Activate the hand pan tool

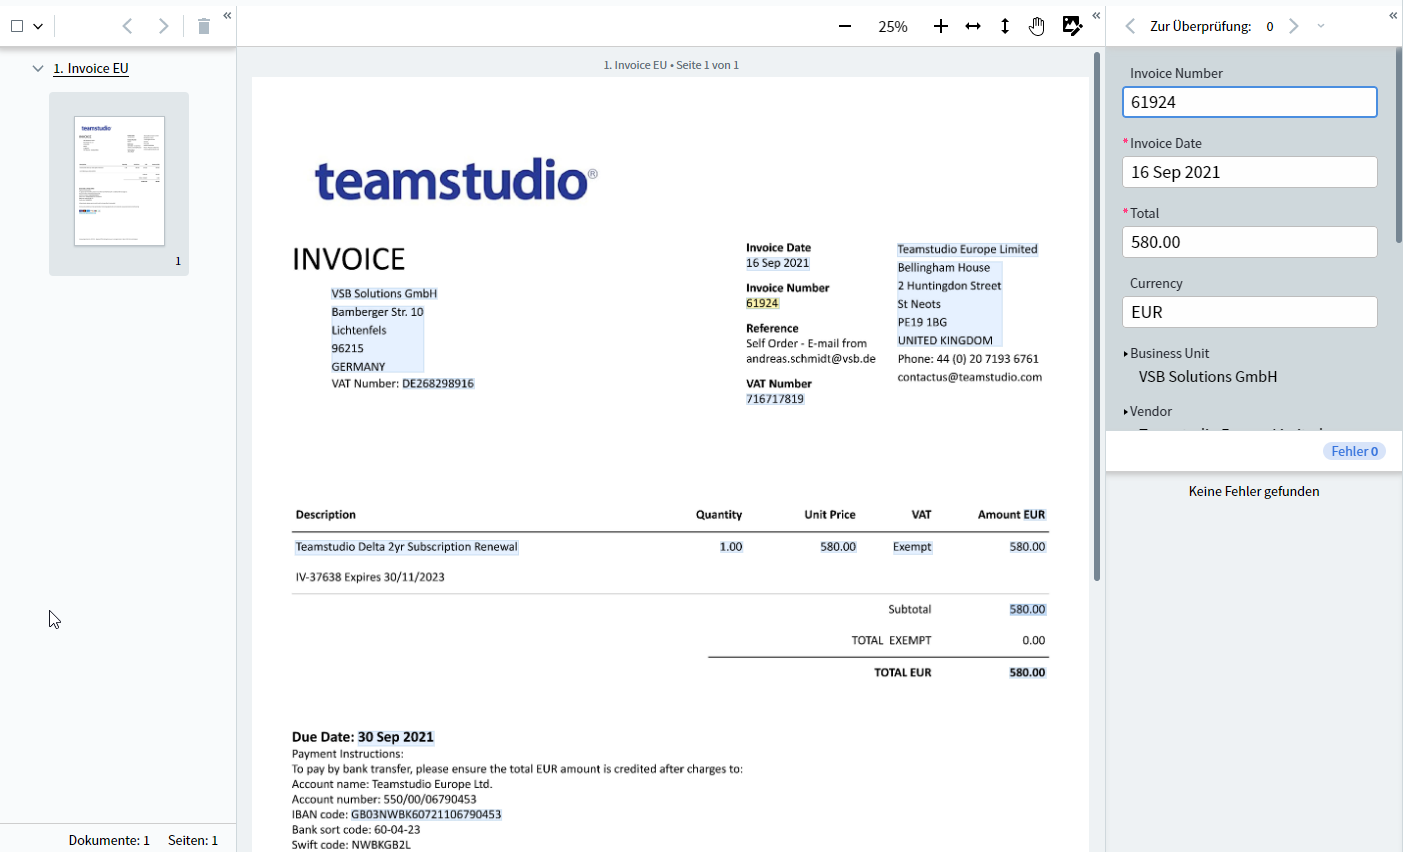coord(1037,26)
